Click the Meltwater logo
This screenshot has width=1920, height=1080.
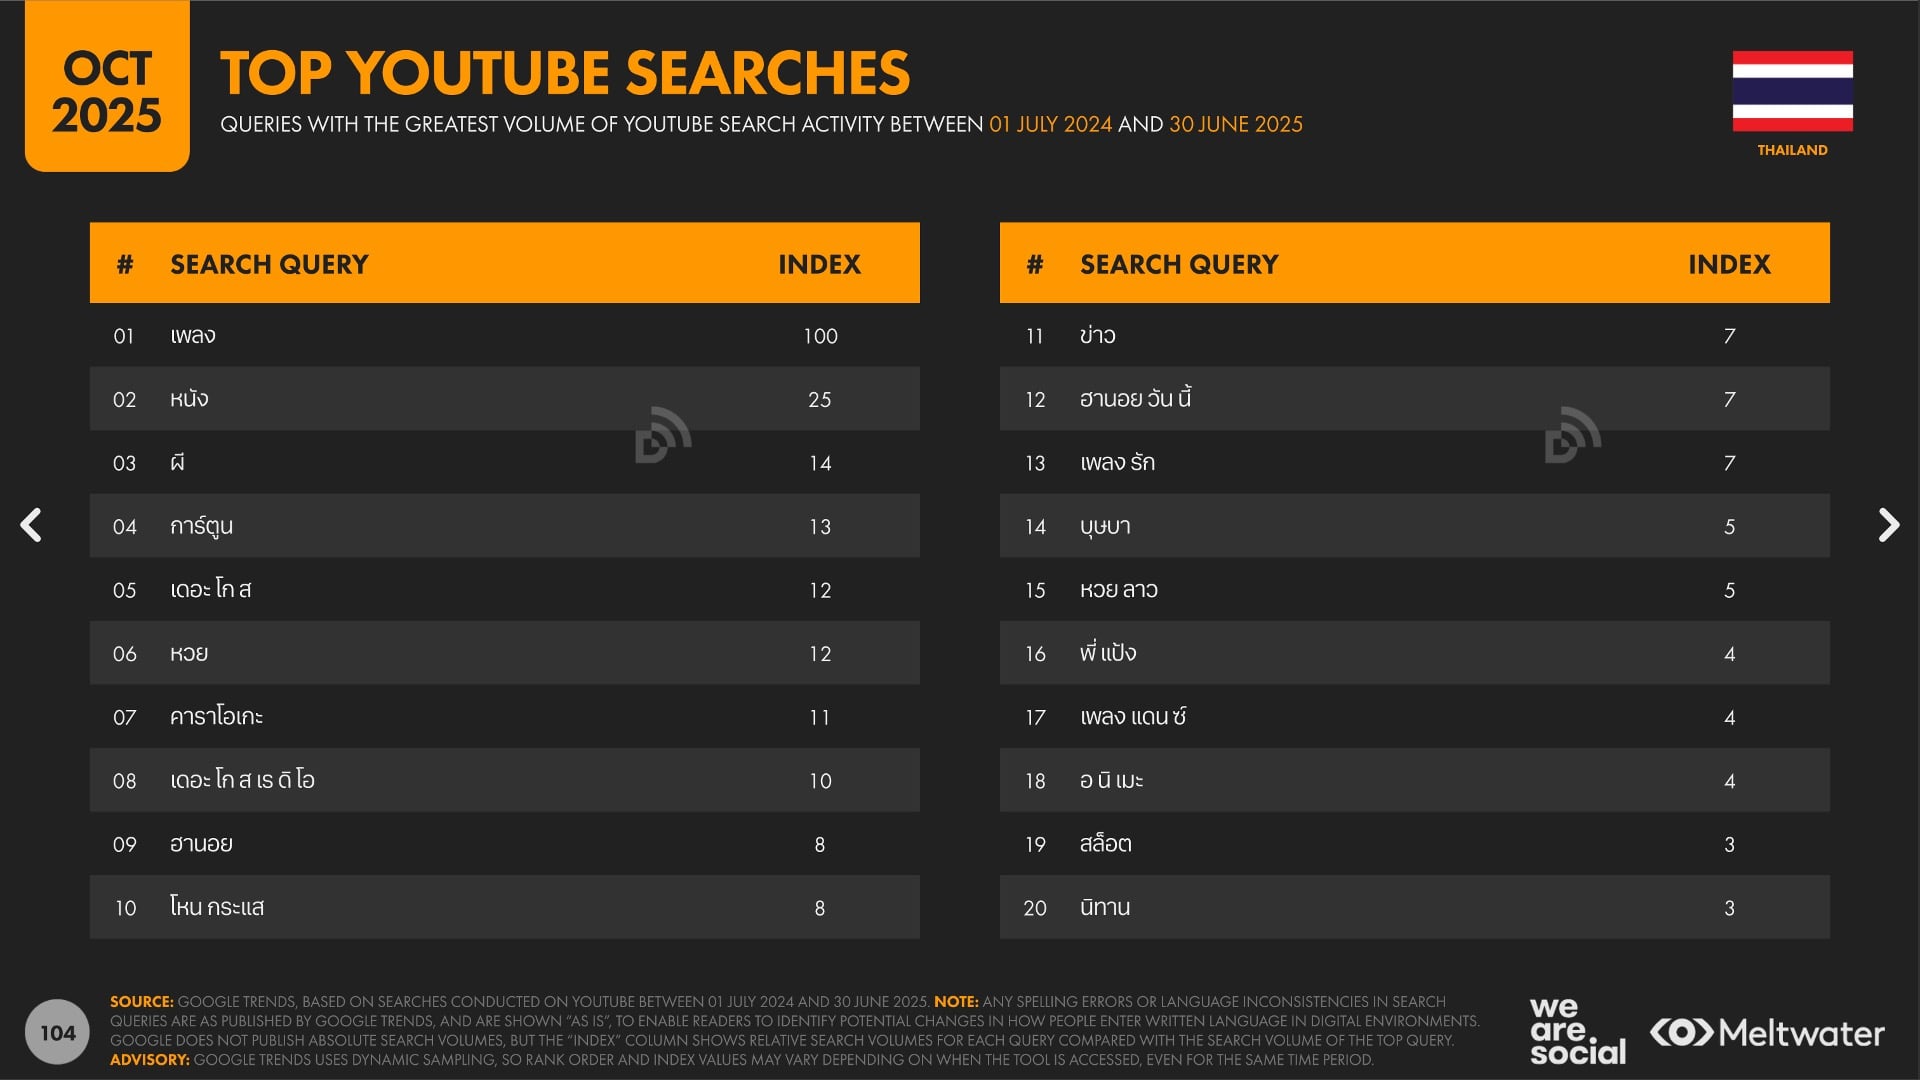pos(1767,1033)
